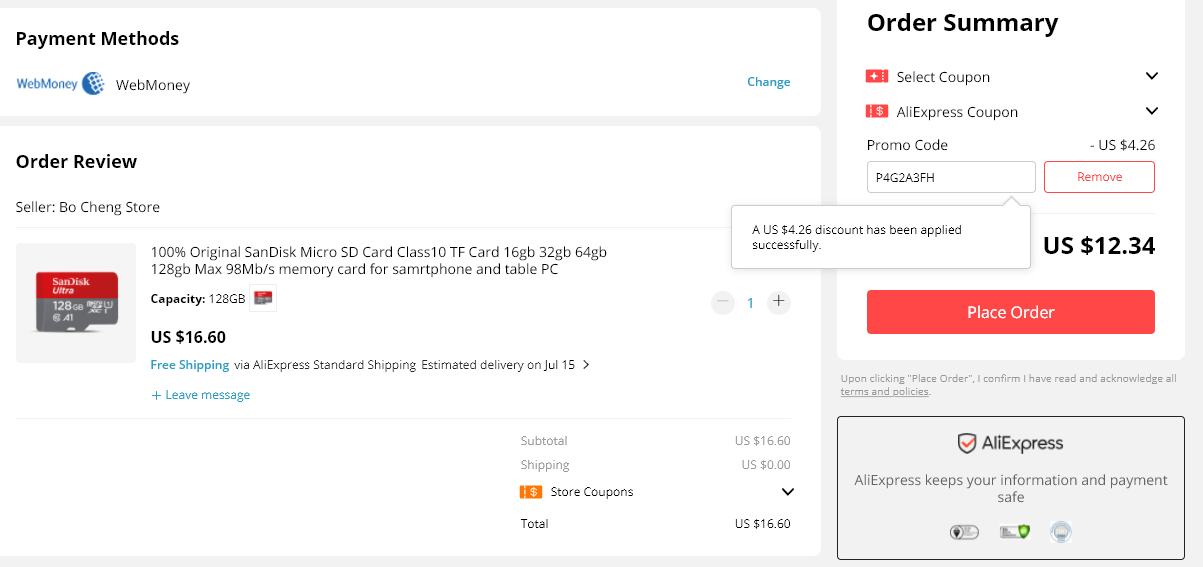This screenshot has width=1203, height=567.
Task: Click the Promo Code discount - US $4.26
Action: tap(1122, 145)
